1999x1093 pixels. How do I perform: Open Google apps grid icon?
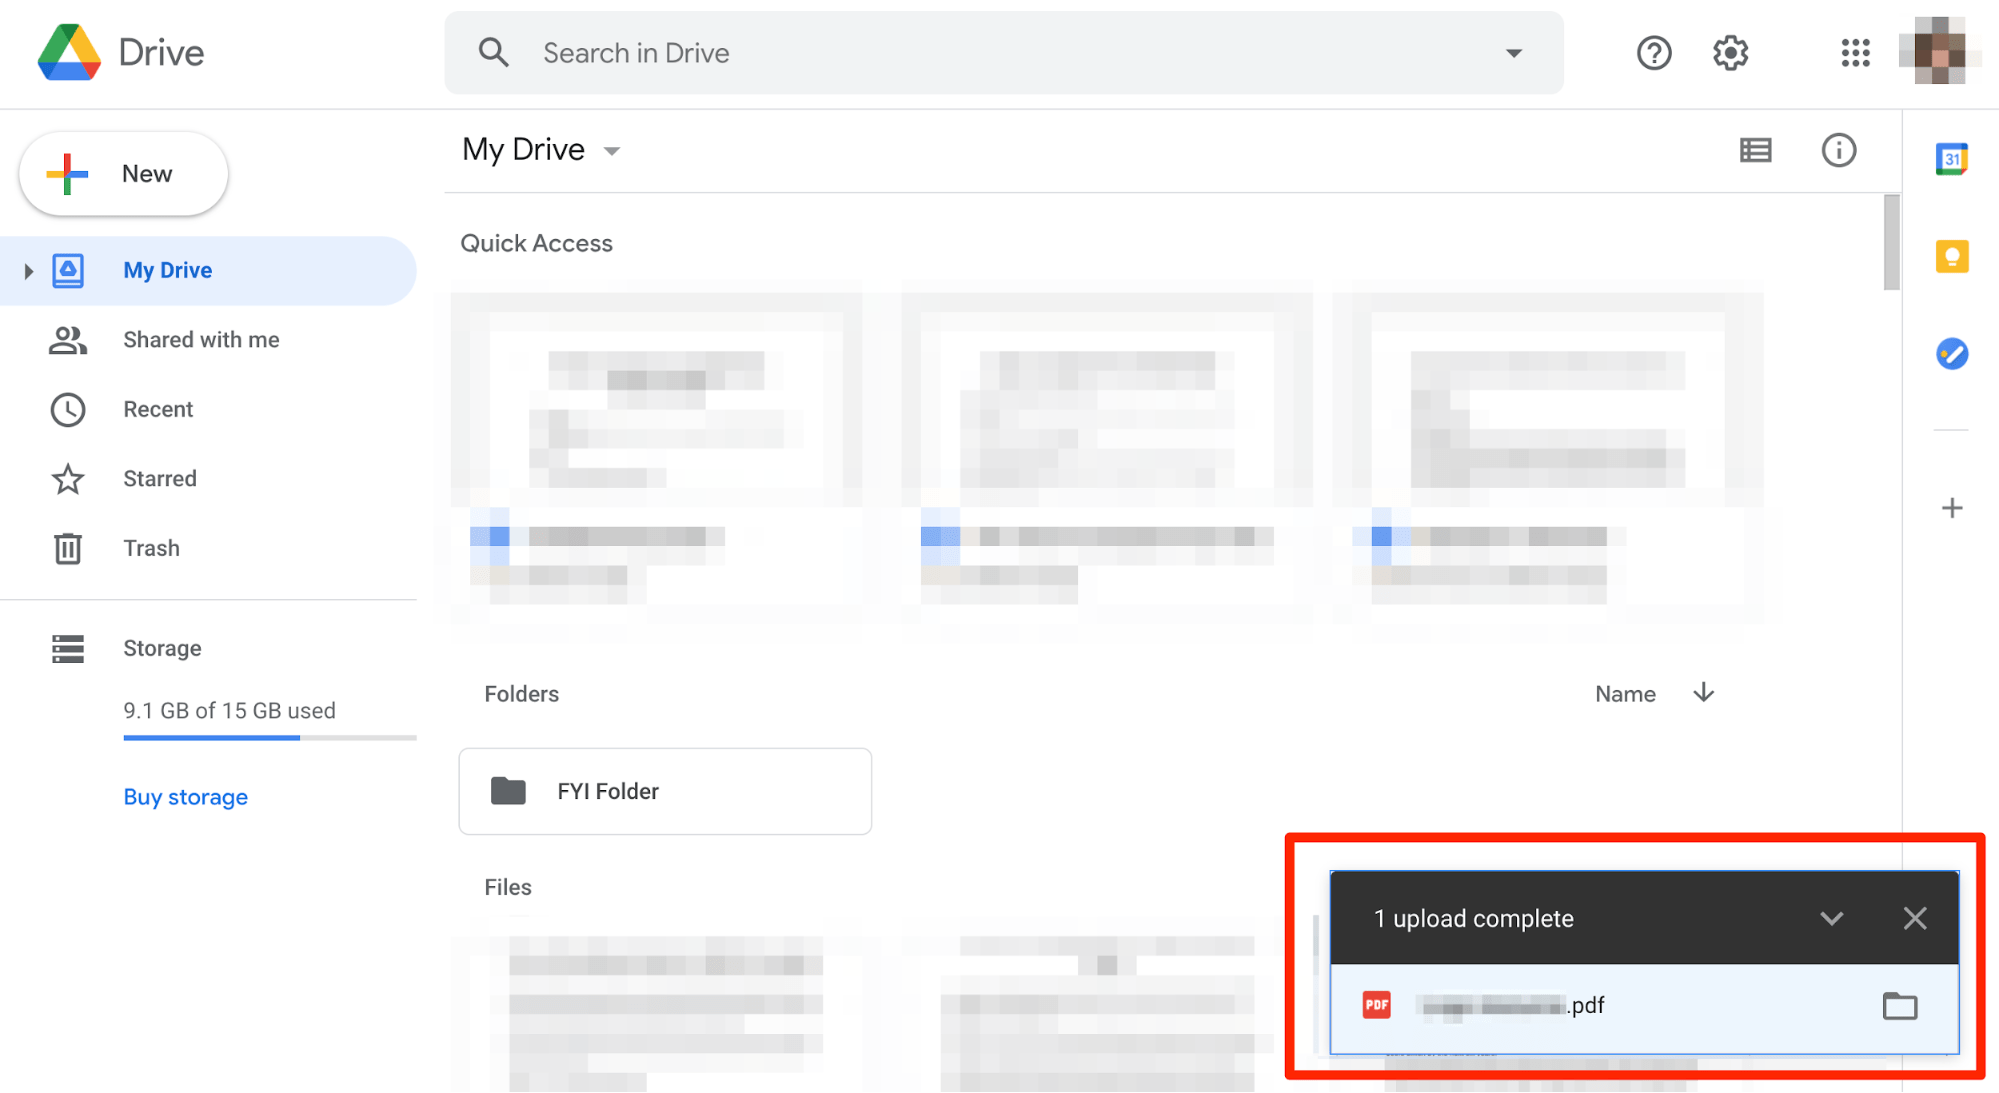coord(1855,54)
